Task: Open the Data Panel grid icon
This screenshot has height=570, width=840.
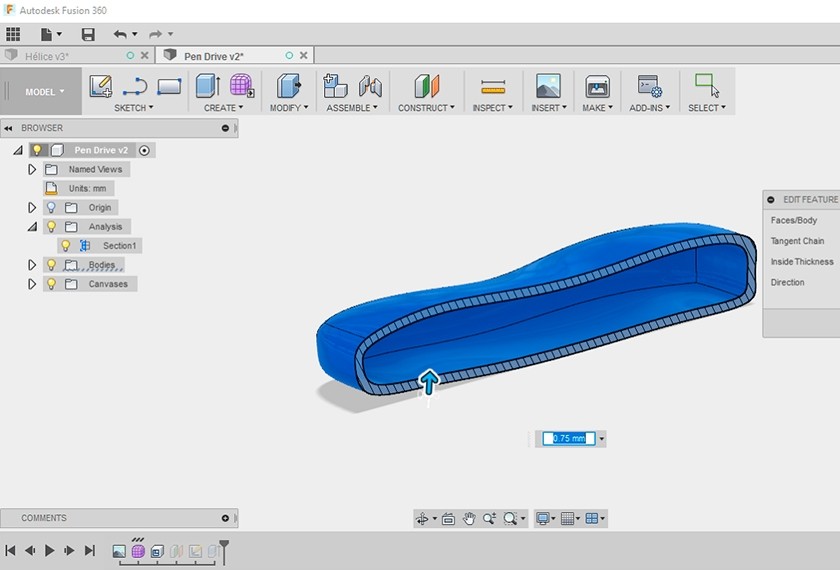Action: pos(13,34)
